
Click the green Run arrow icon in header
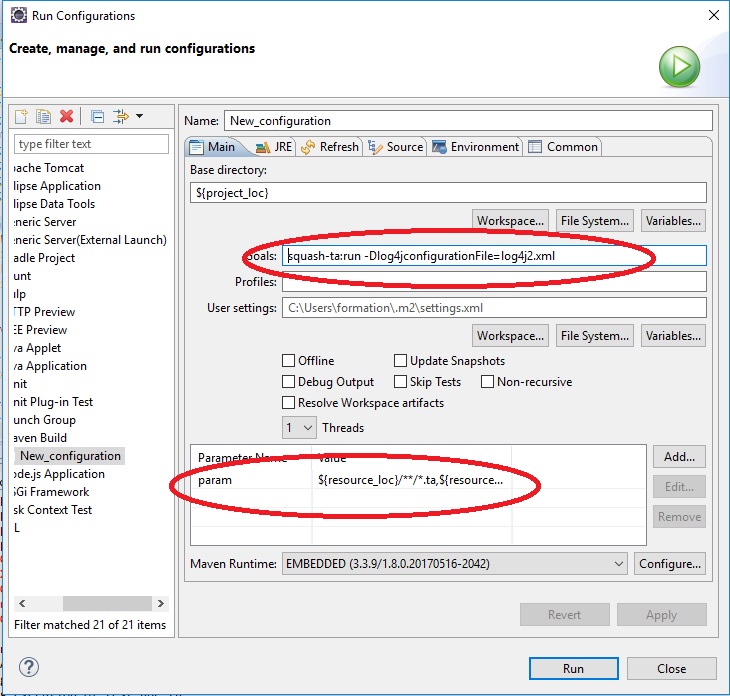coord(678,67)
